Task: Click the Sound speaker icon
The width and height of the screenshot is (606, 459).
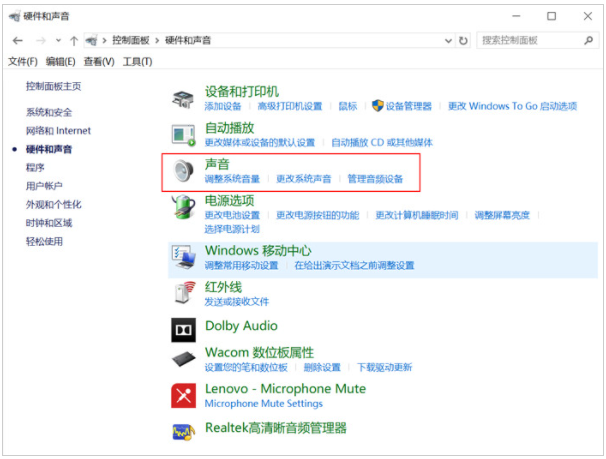Action: coord(183,171)
